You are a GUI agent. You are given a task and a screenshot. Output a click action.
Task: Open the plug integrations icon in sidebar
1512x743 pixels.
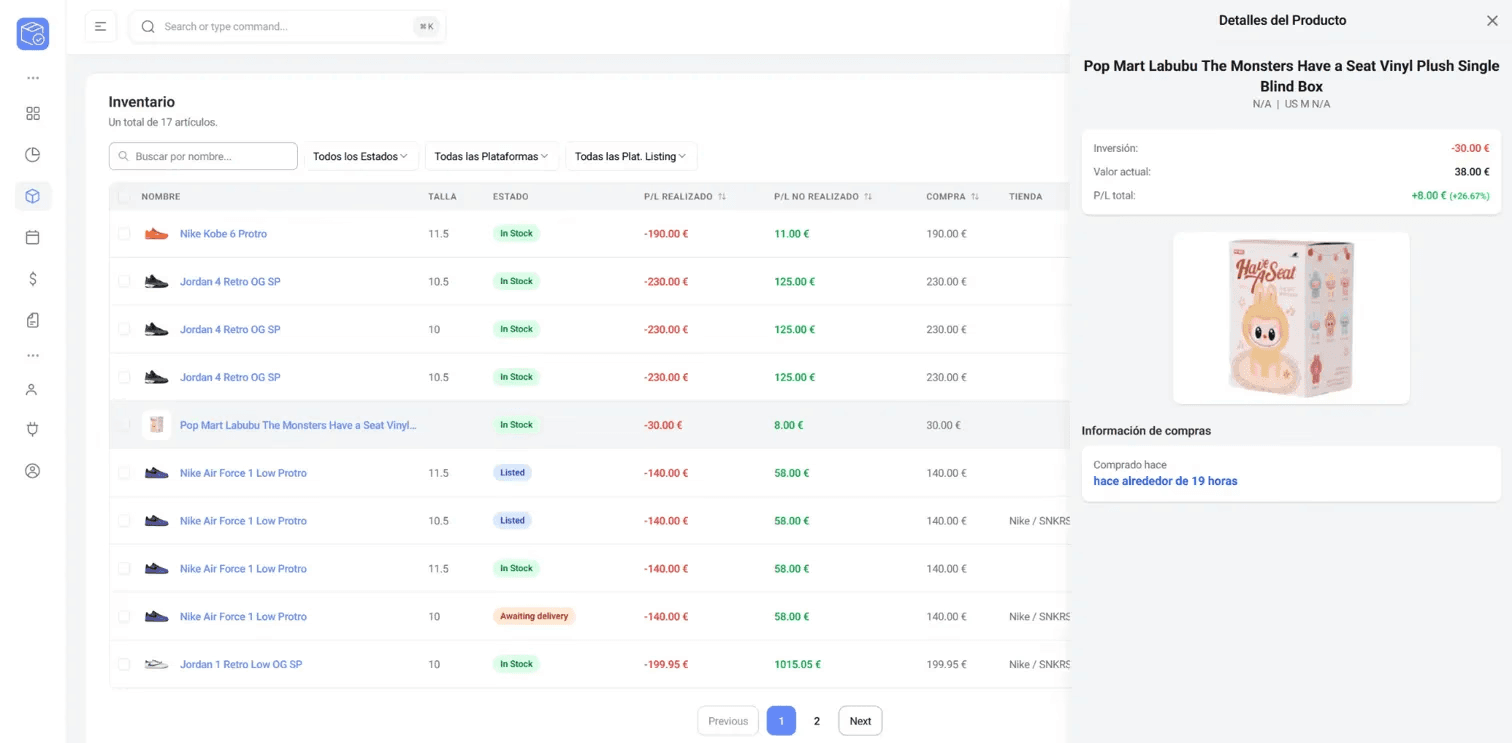click(x=33, y=430)
